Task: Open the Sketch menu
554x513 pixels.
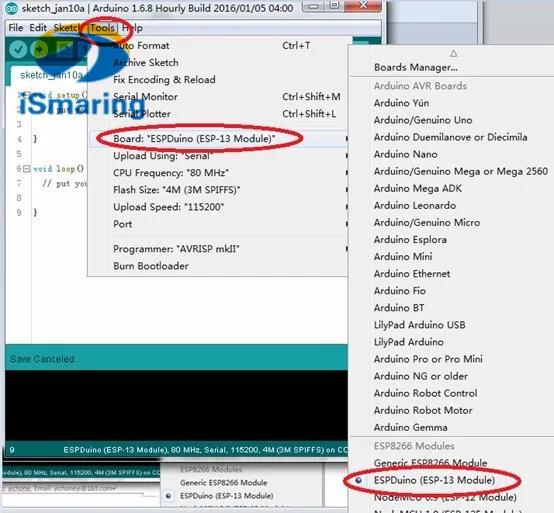Action: pyautogui.click(x=67, y=28)
